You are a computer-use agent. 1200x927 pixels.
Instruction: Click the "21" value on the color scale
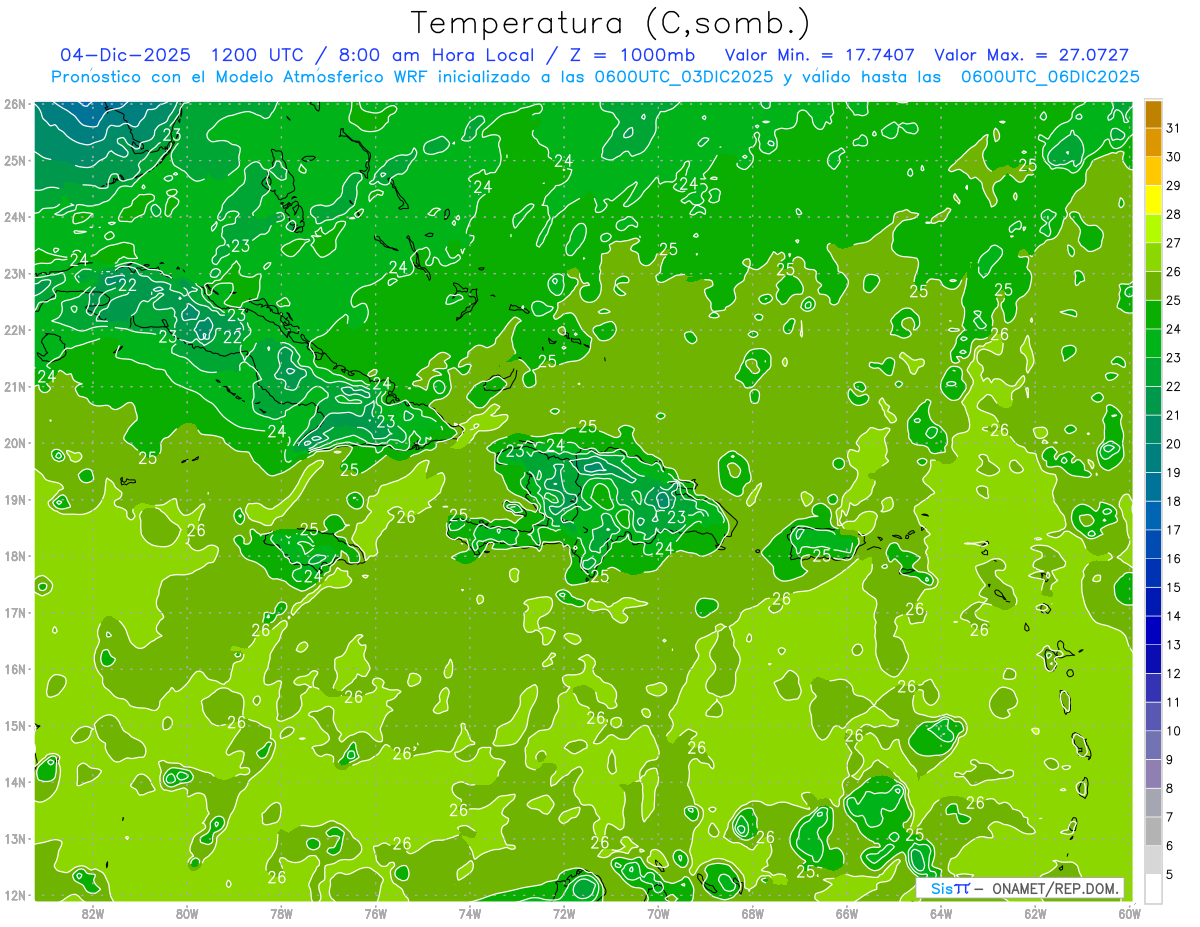pos(1173,415)
